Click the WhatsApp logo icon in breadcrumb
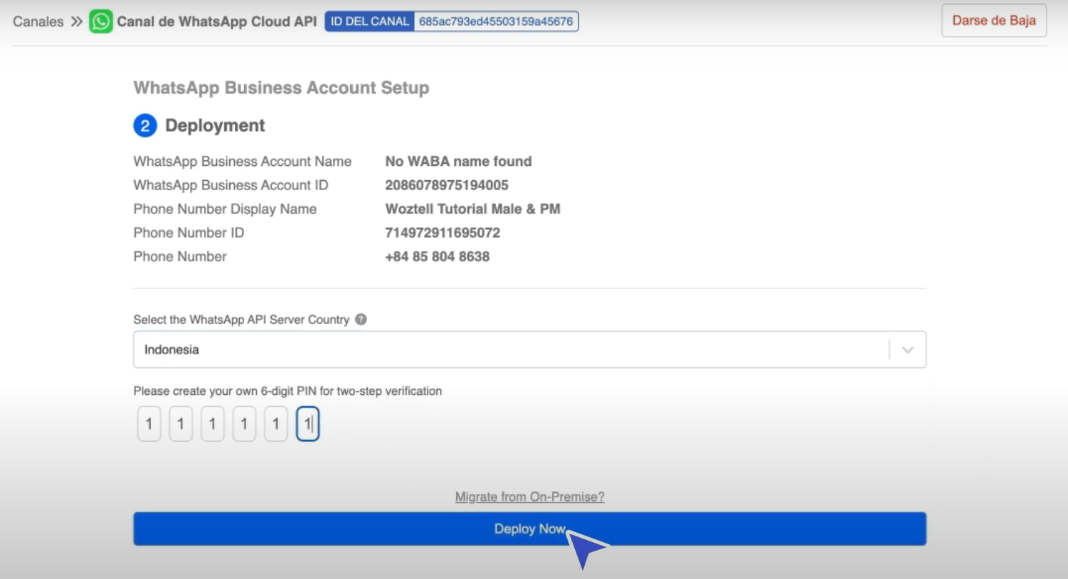 [101, 21]
